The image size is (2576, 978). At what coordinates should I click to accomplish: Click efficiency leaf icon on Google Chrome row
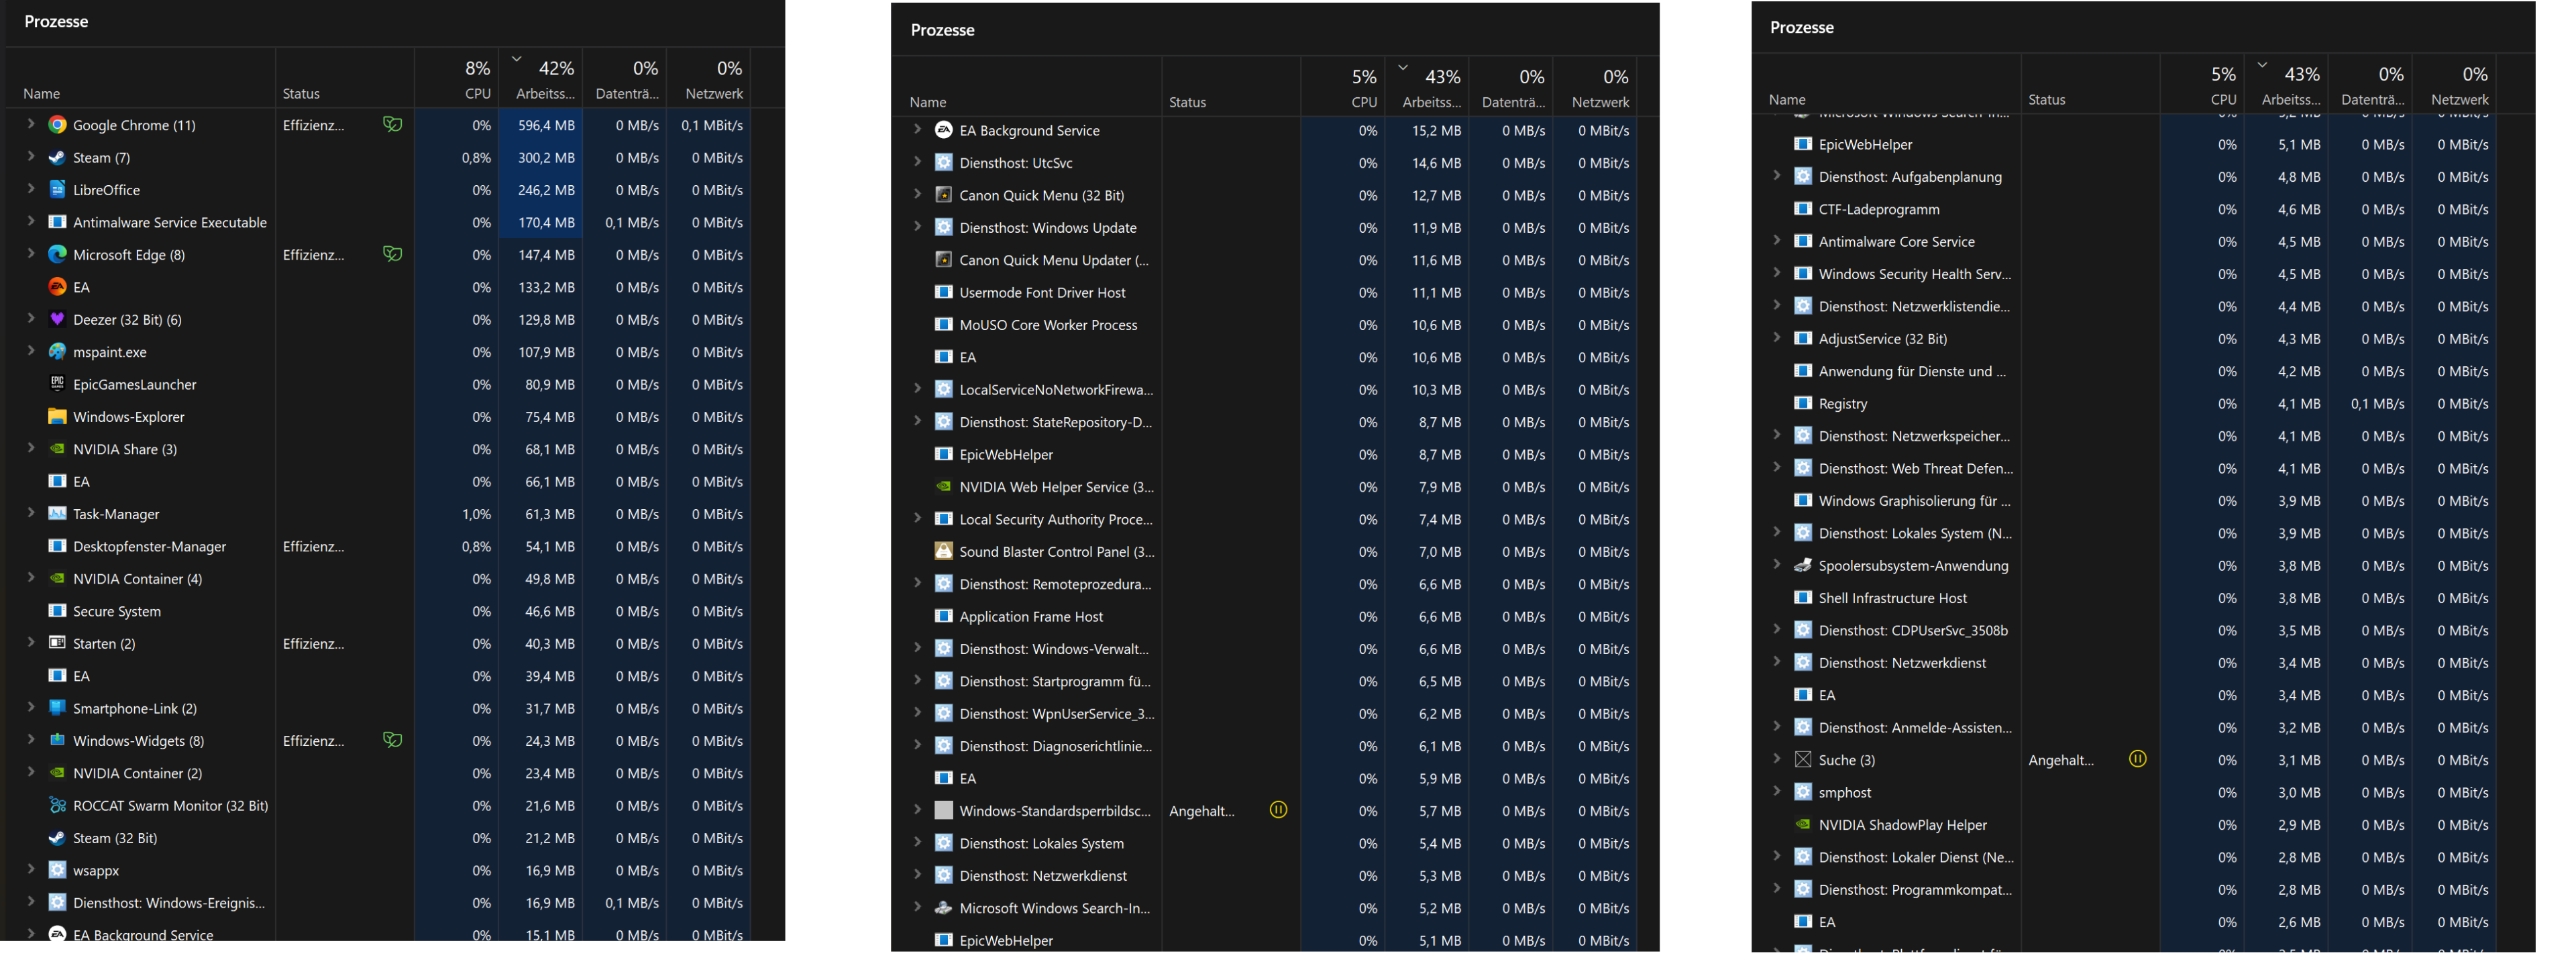coord(392,125)
